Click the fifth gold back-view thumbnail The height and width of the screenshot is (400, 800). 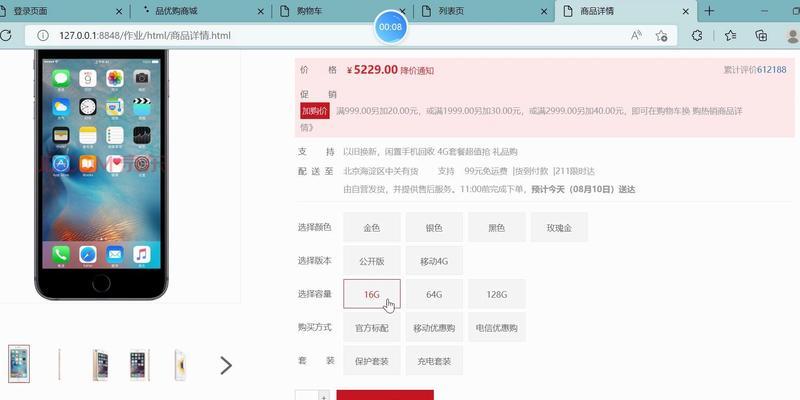[180, 365]
